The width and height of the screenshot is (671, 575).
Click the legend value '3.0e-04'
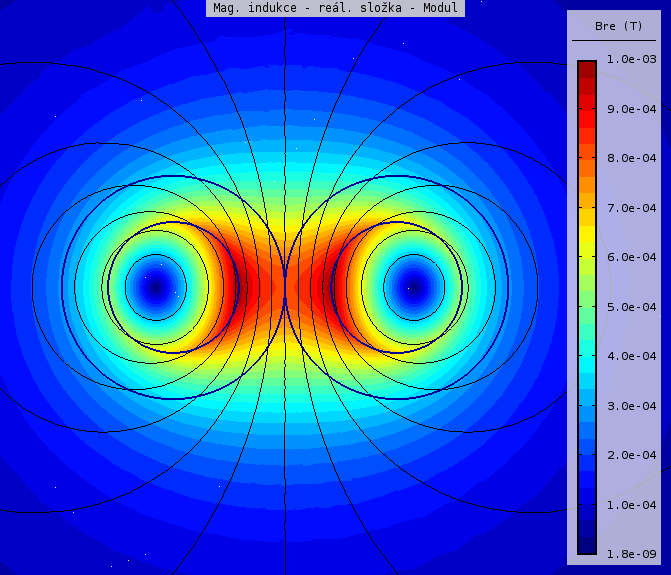[632, 406]
